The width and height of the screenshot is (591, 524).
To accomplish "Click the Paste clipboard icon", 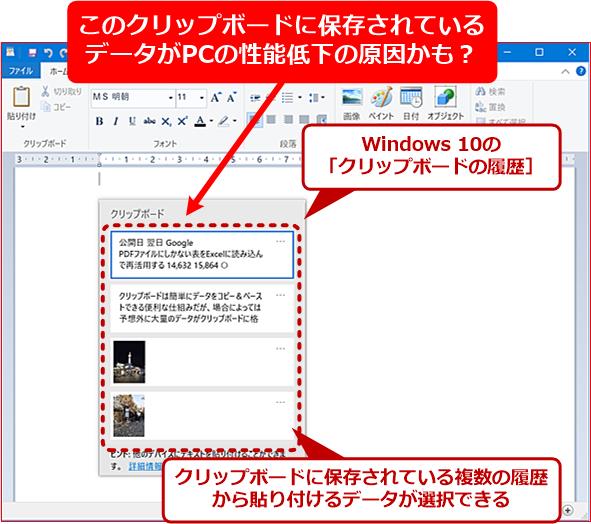I will point(21,97).
